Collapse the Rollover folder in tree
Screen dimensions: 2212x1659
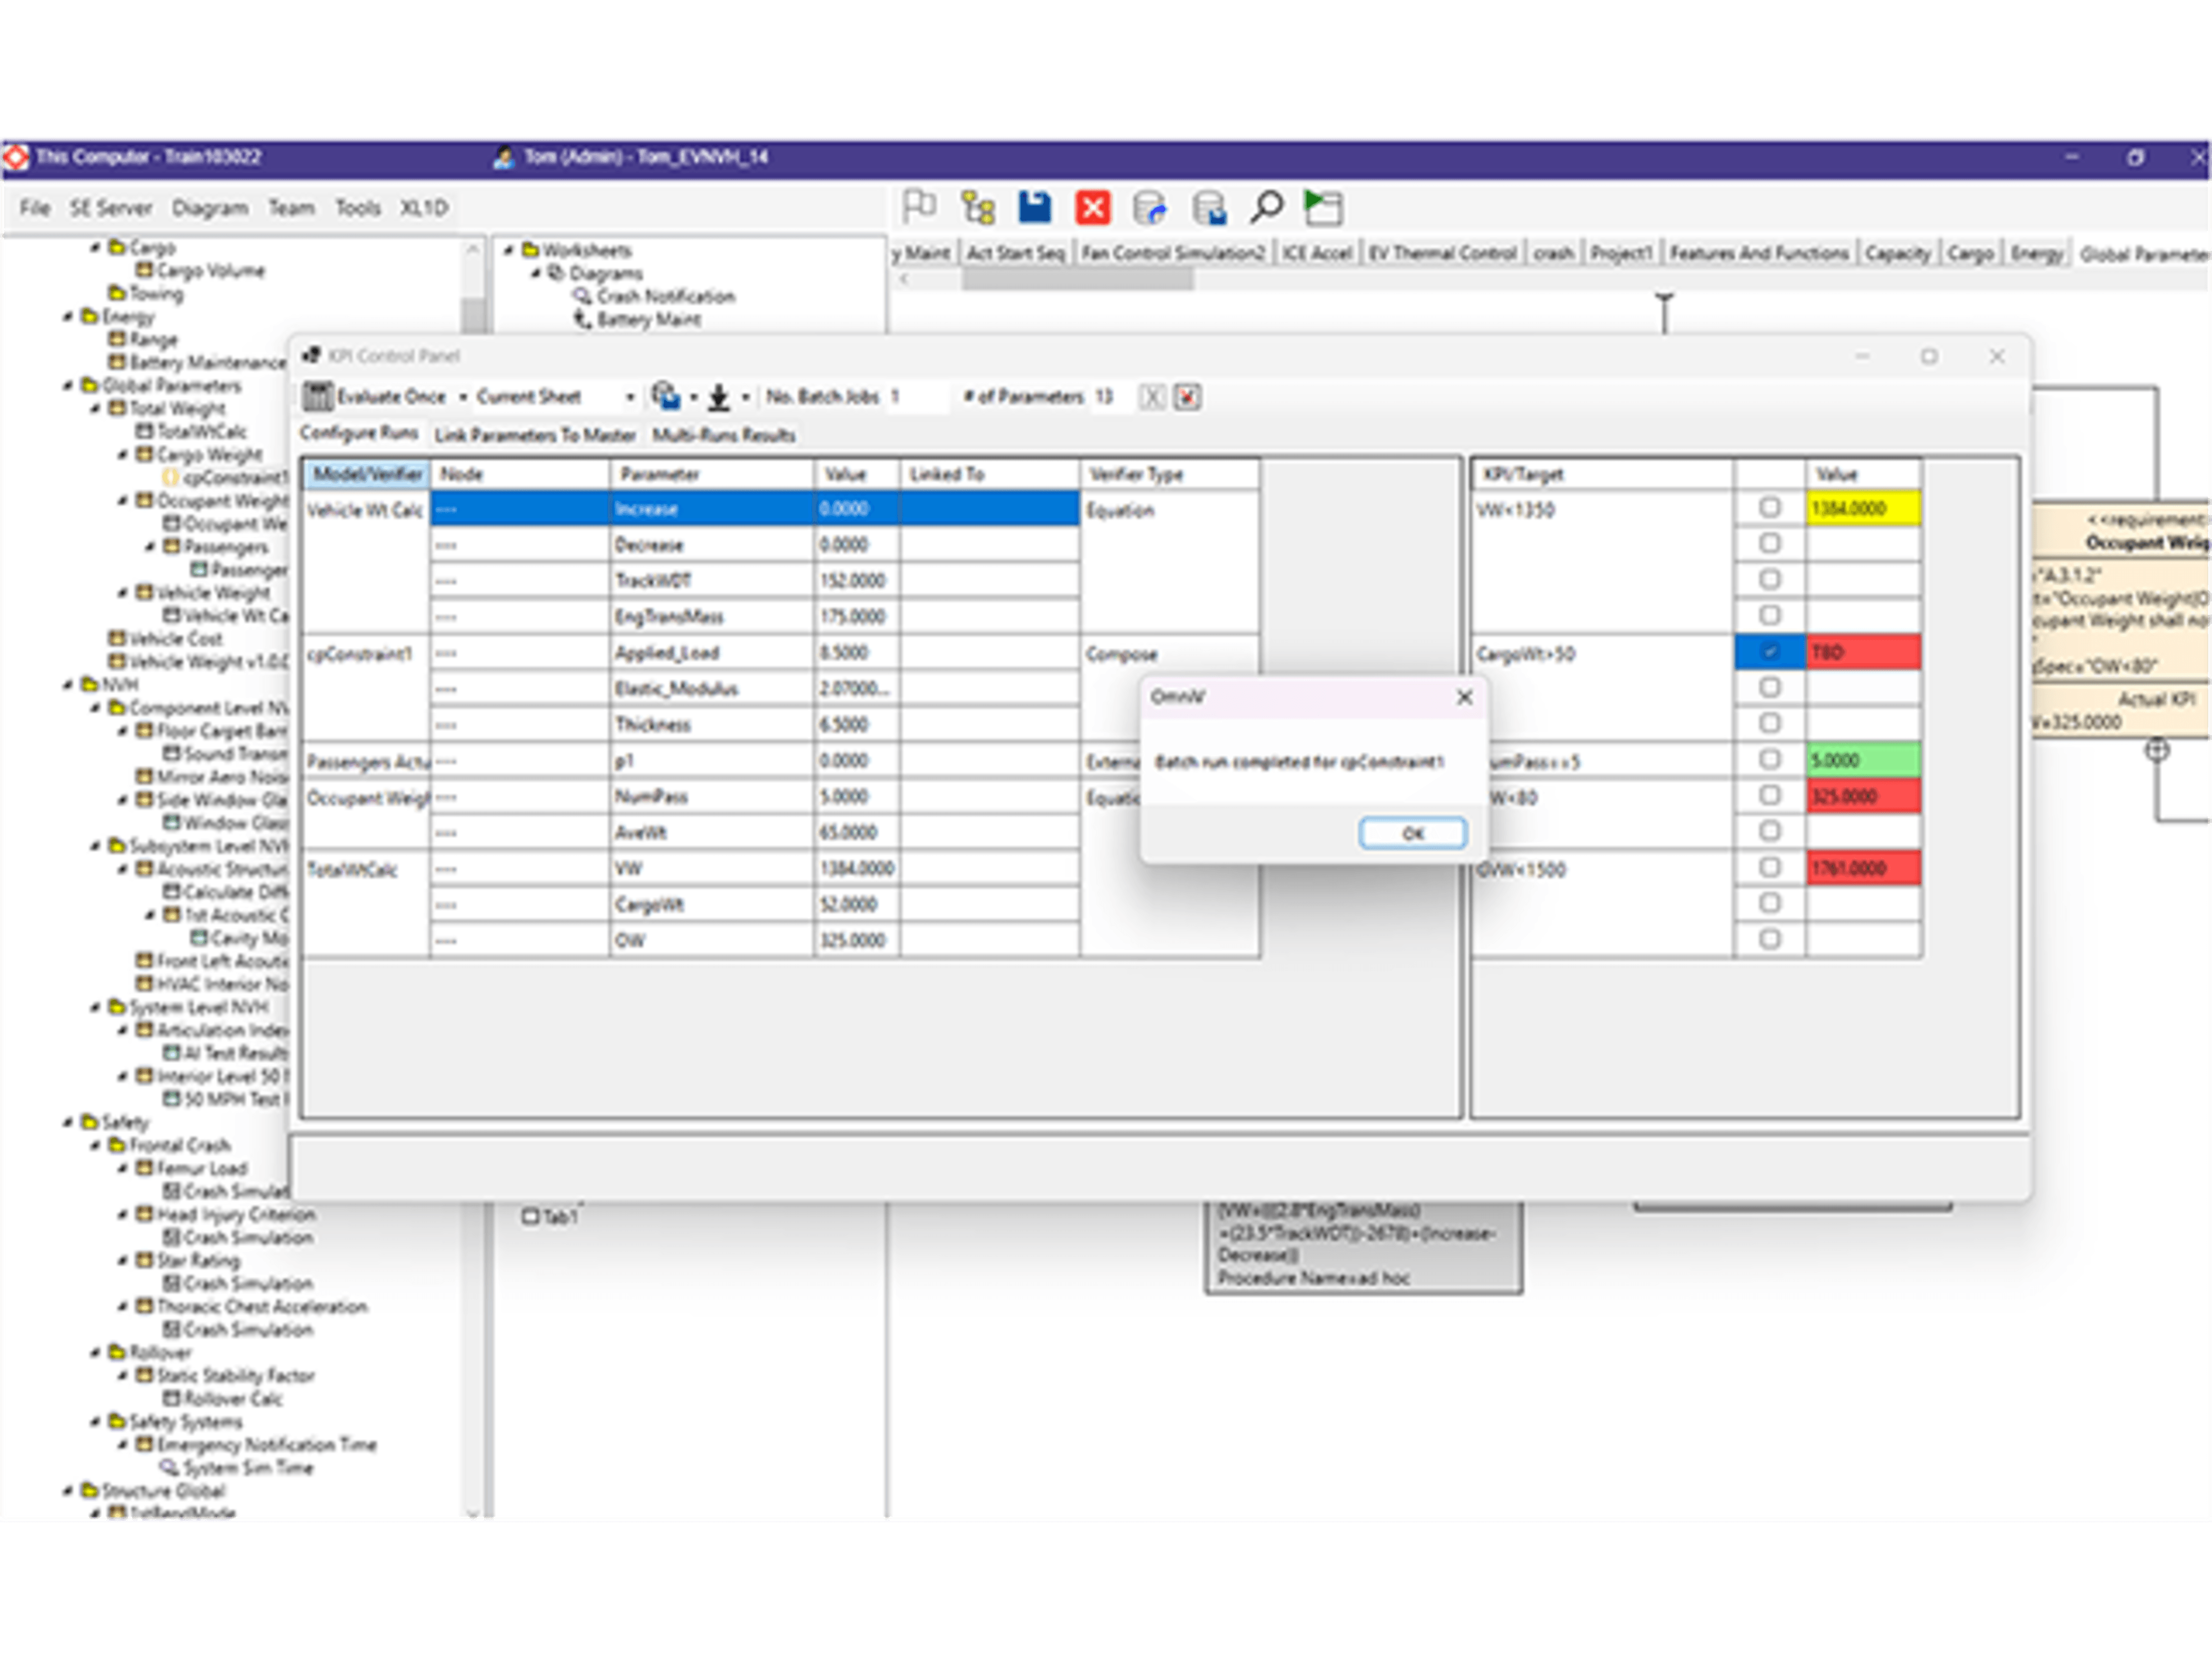(95, 1352)
